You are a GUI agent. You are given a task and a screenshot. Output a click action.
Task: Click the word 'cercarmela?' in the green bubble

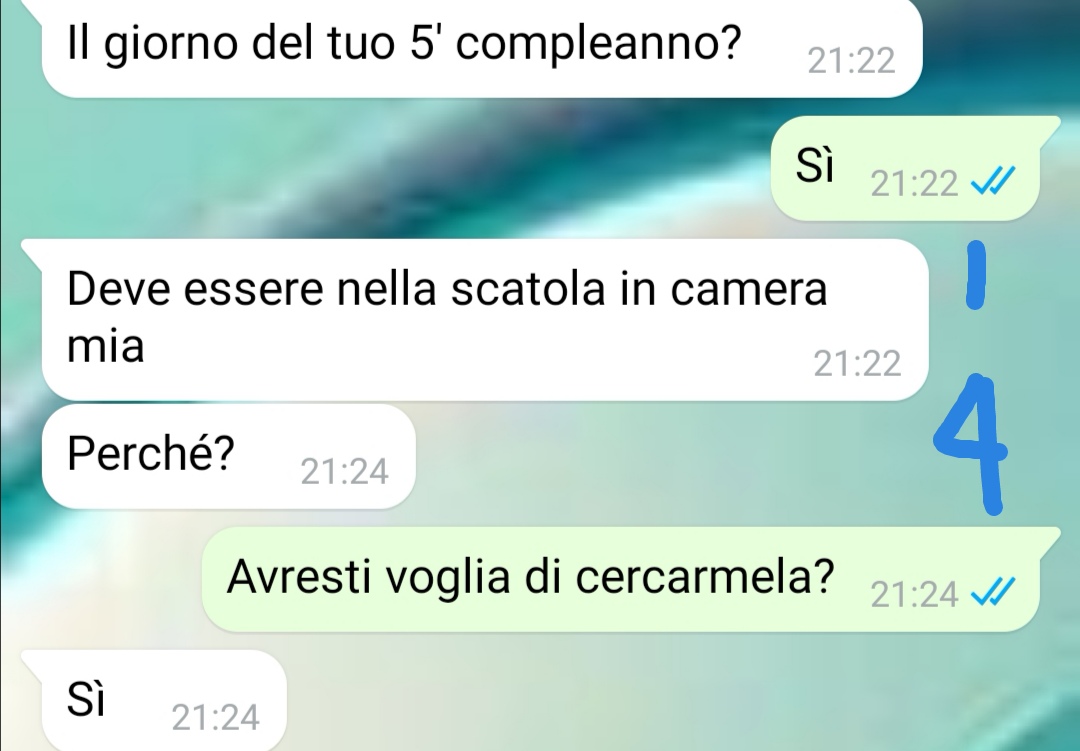pos(705,576)
